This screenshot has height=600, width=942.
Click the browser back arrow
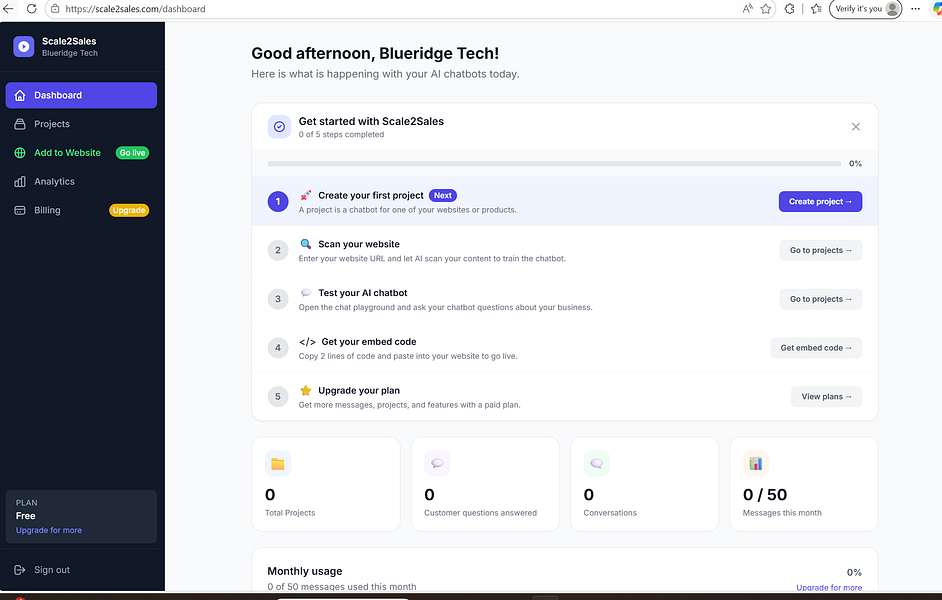coord(8,8)
